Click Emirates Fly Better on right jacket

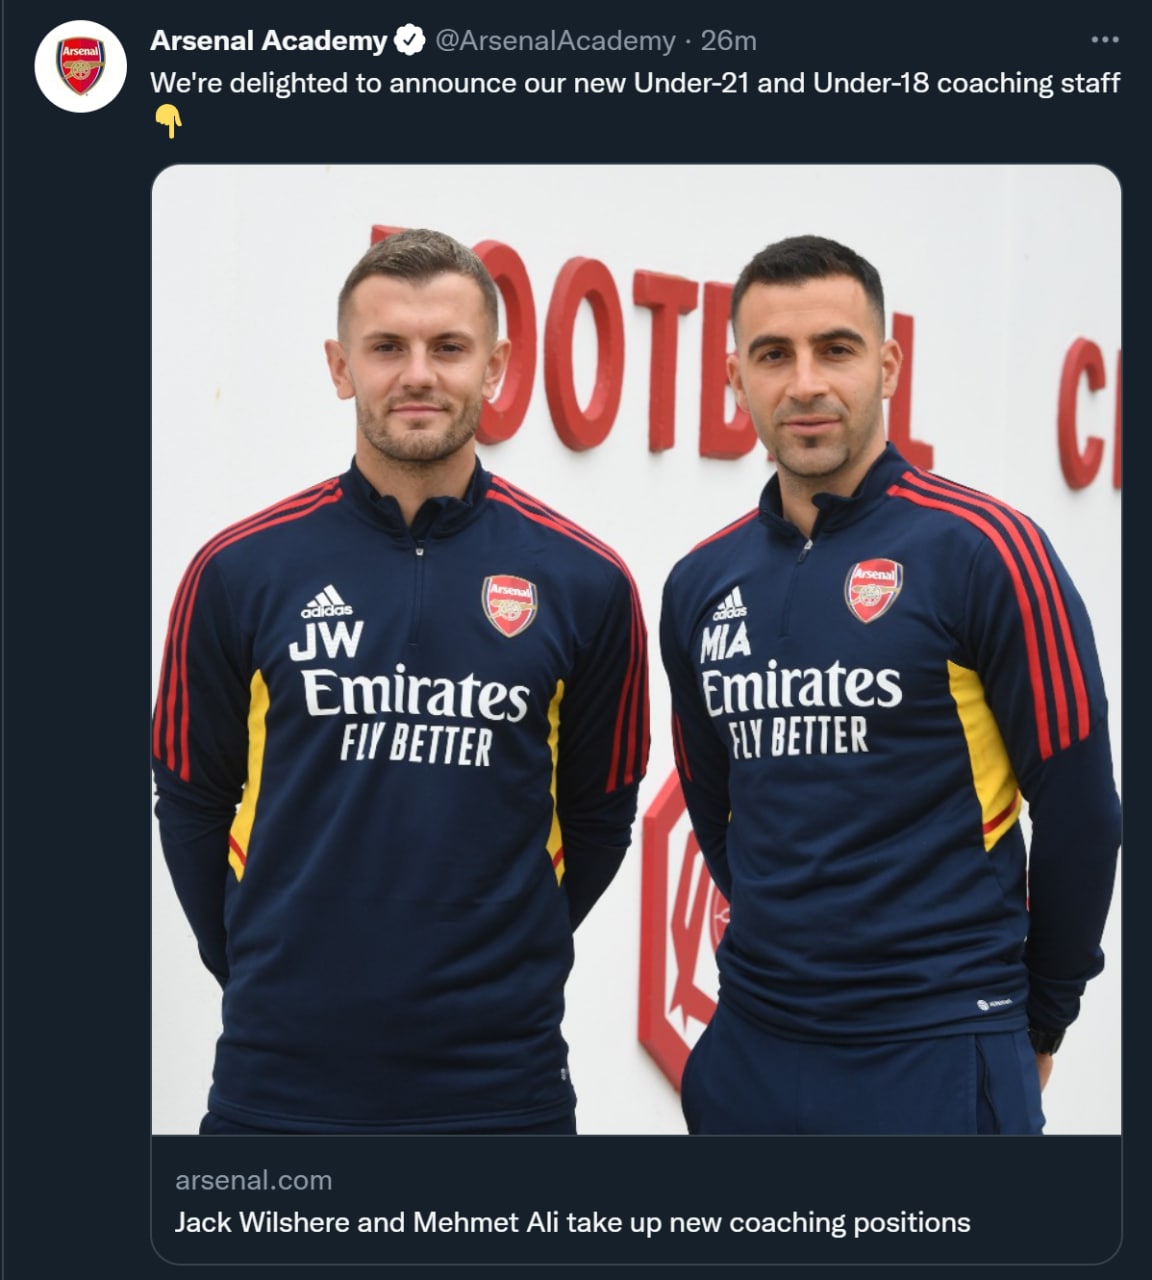[800, 709]
